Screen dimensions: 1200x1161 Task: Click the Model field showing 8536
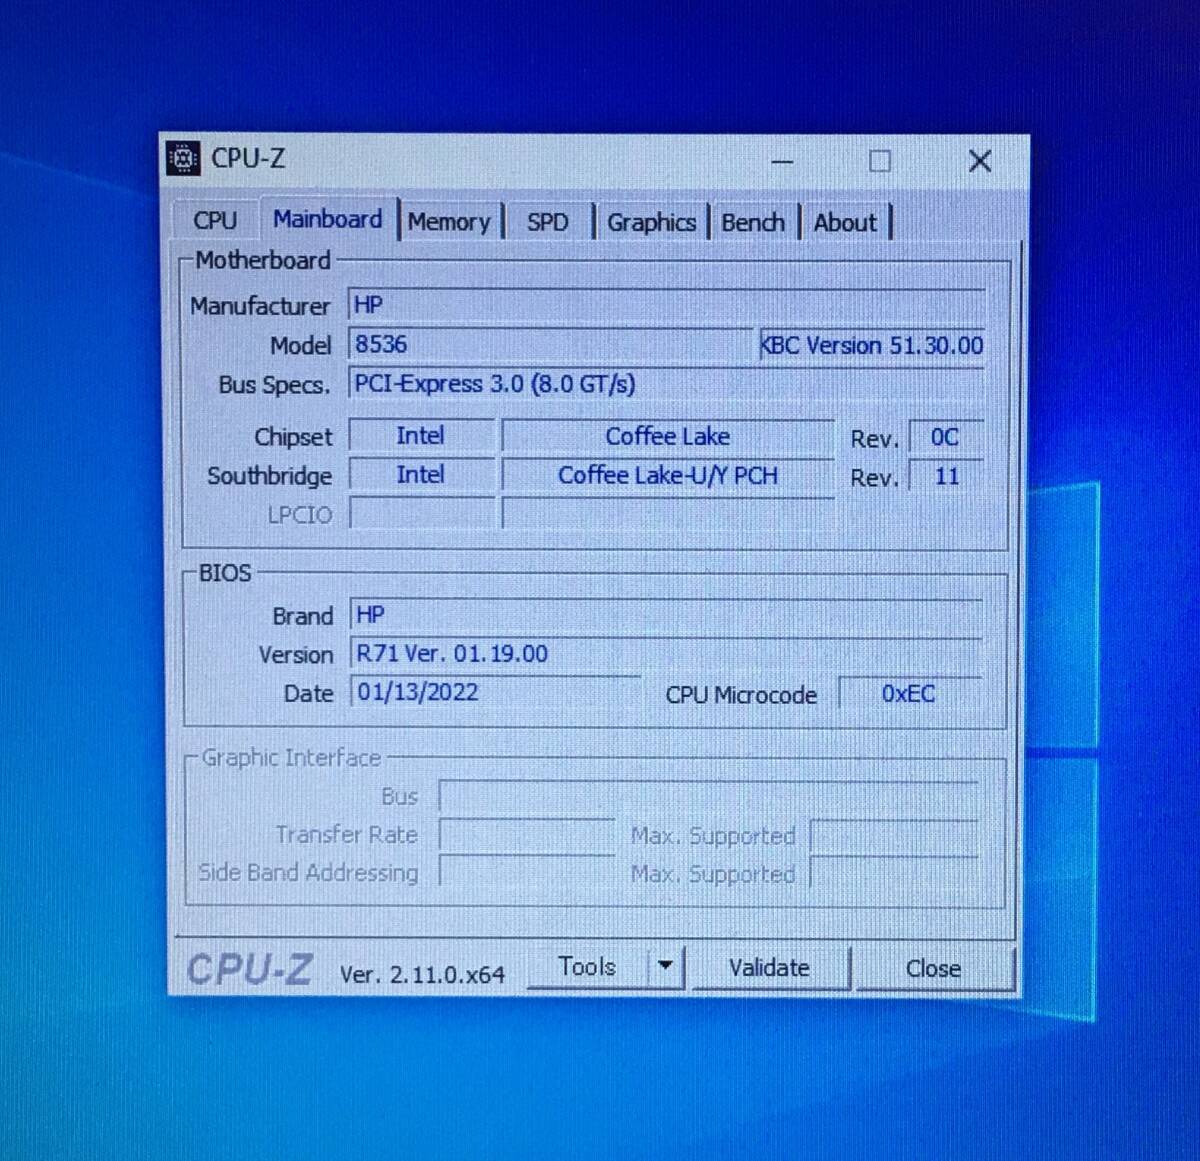point(550,344)
